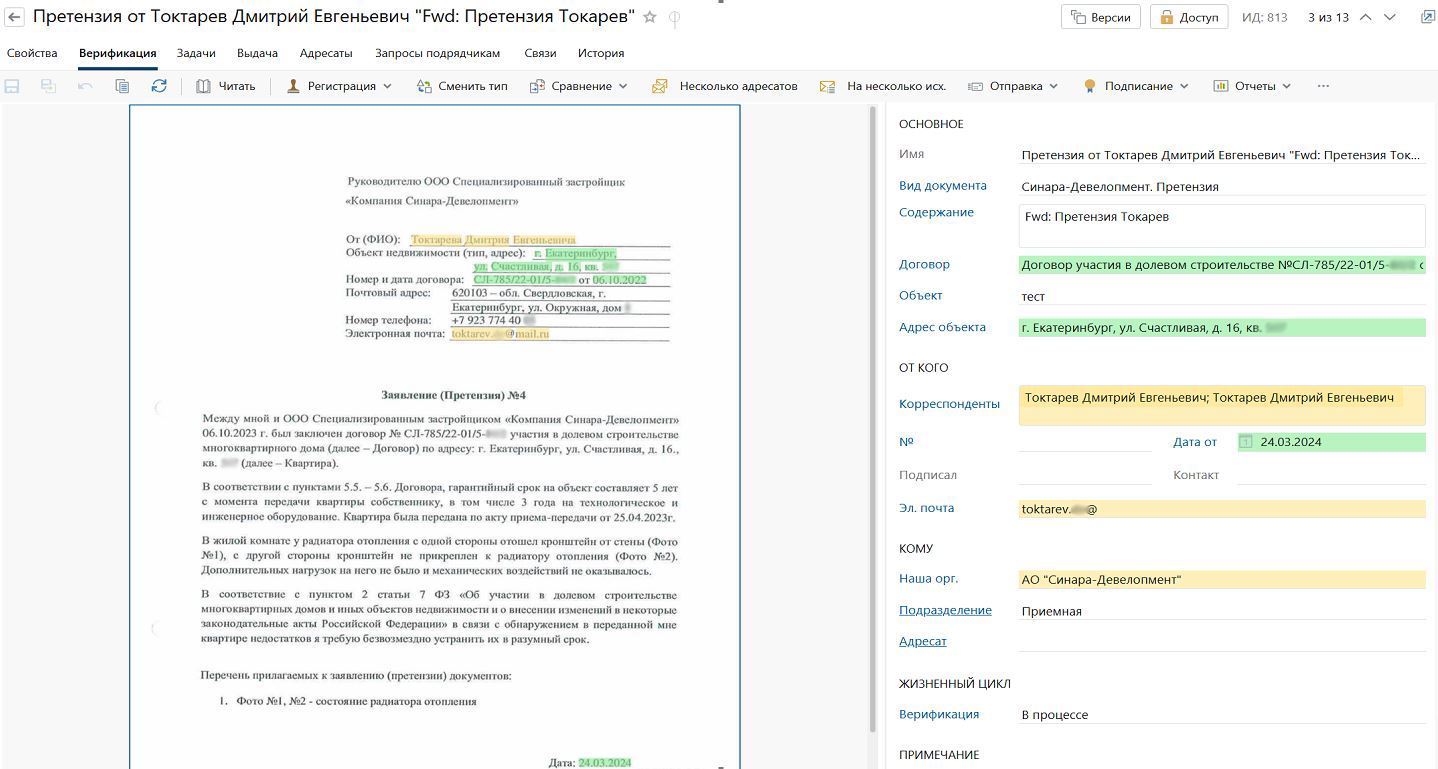
Task: Click the Сменить тип toolbar button
Action: click(x=462, y=86)
